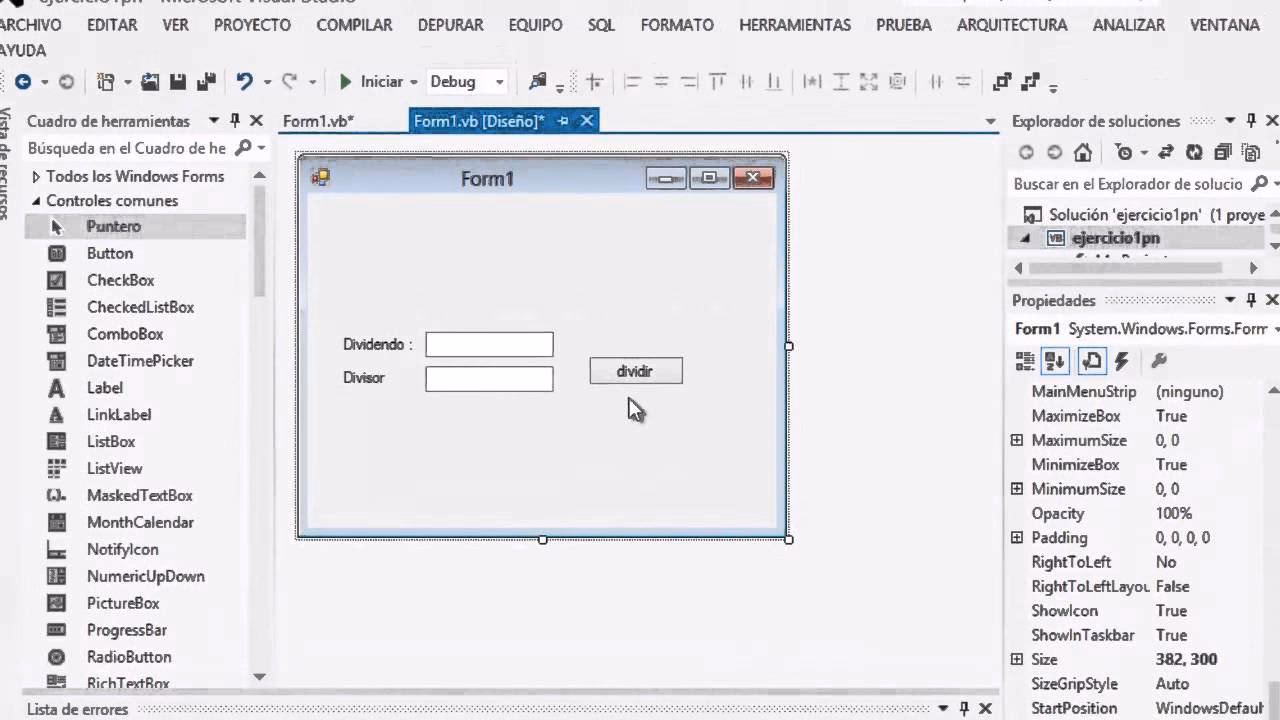Pick the Label control from Controles comunes
Screen dimensions: 1280x720
coord(105,388)
